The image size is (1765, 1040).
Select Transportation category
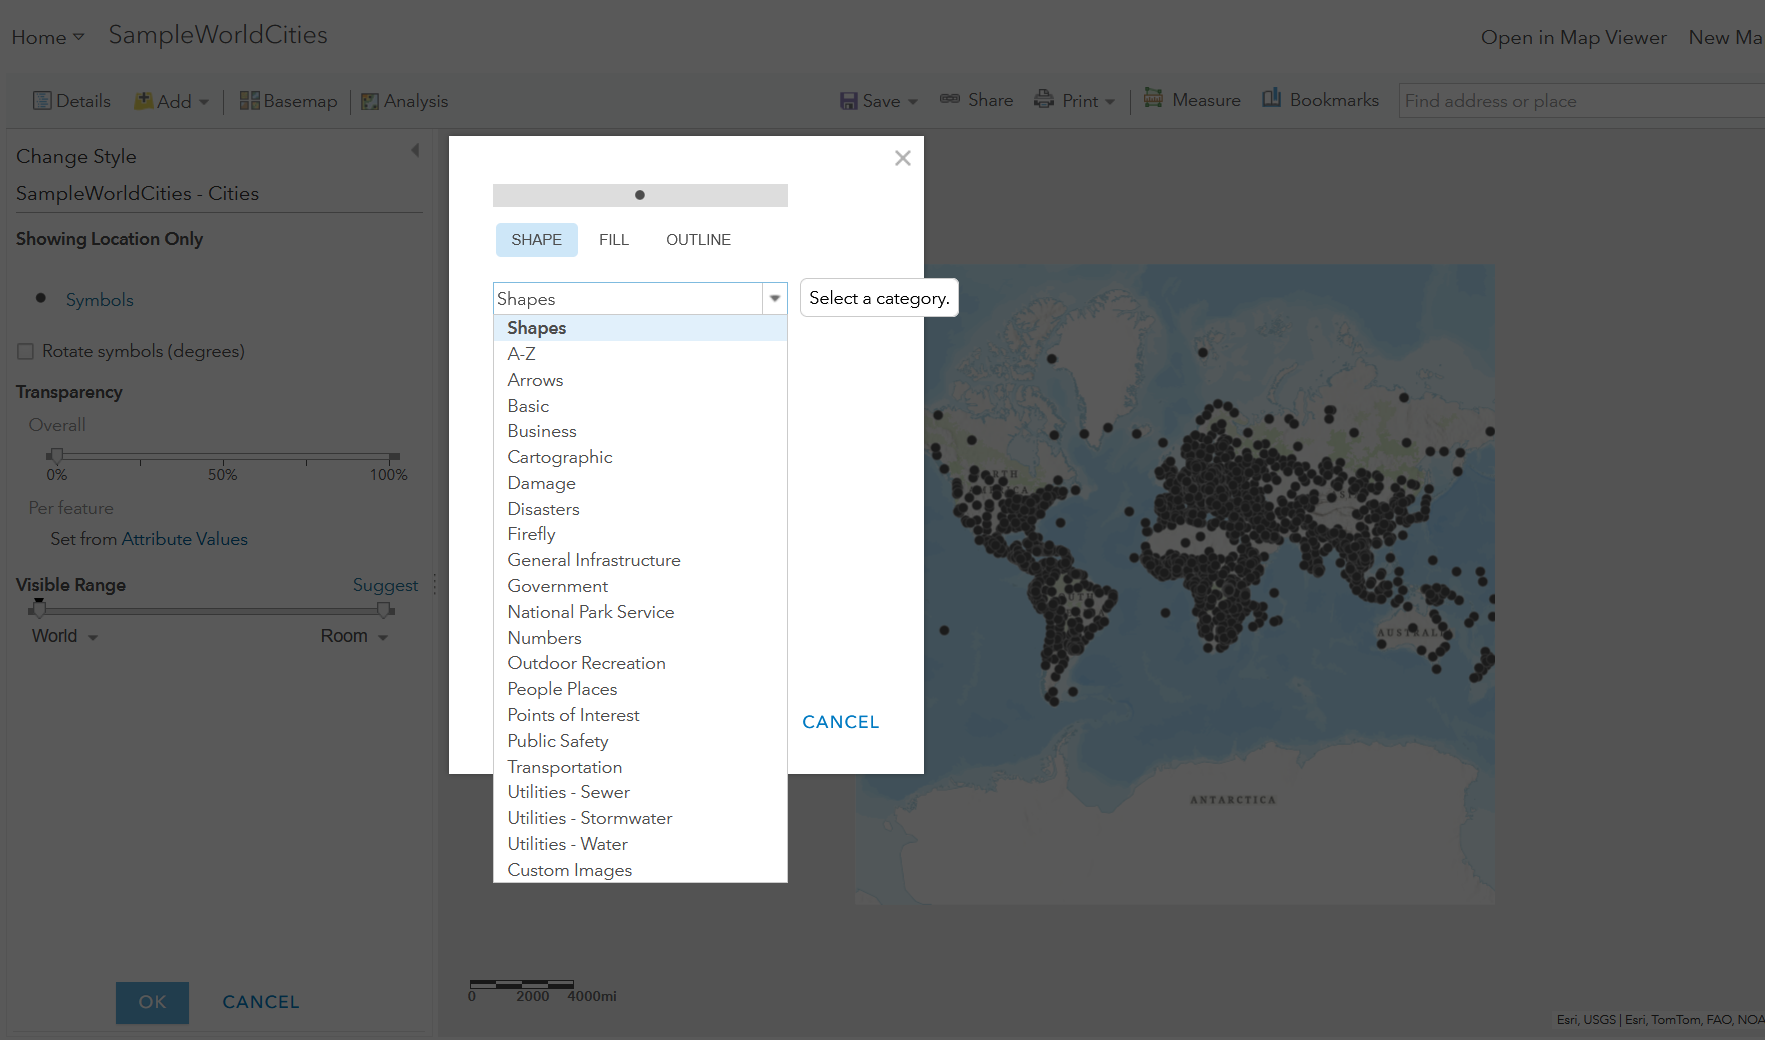pos(640,767)
